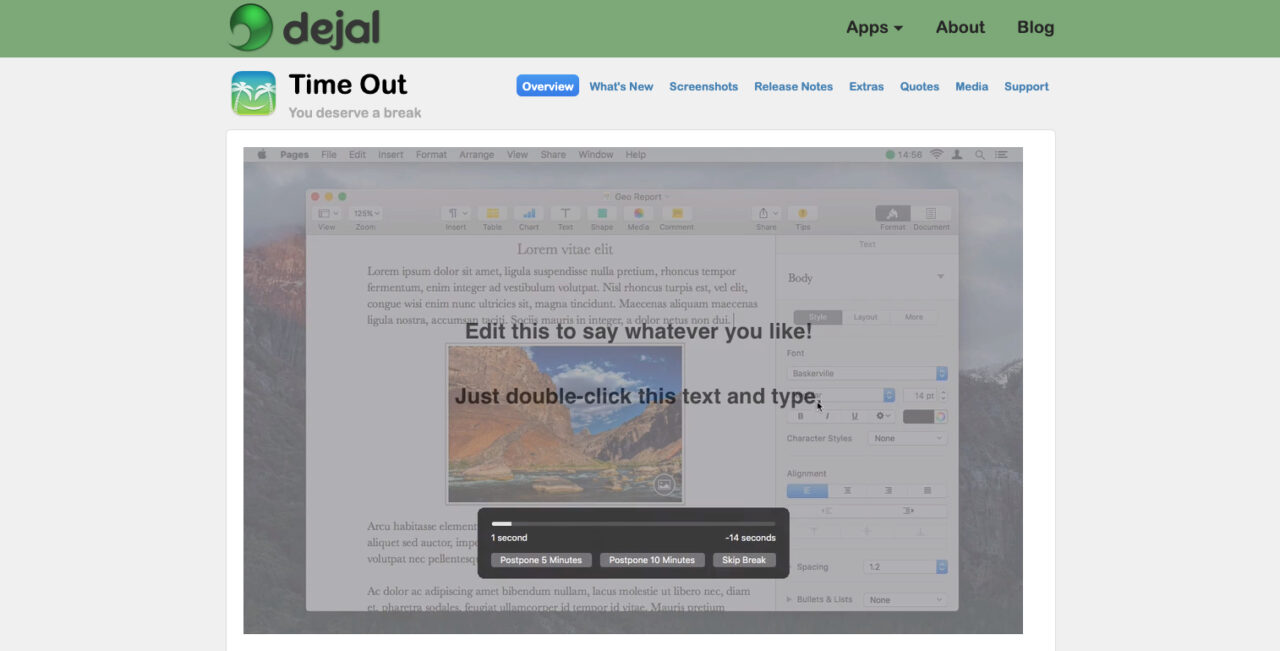Screen dimensions: 1280x651
Task: Open the Format menu in Pages menu bar
Action: [x=431, y=155]
